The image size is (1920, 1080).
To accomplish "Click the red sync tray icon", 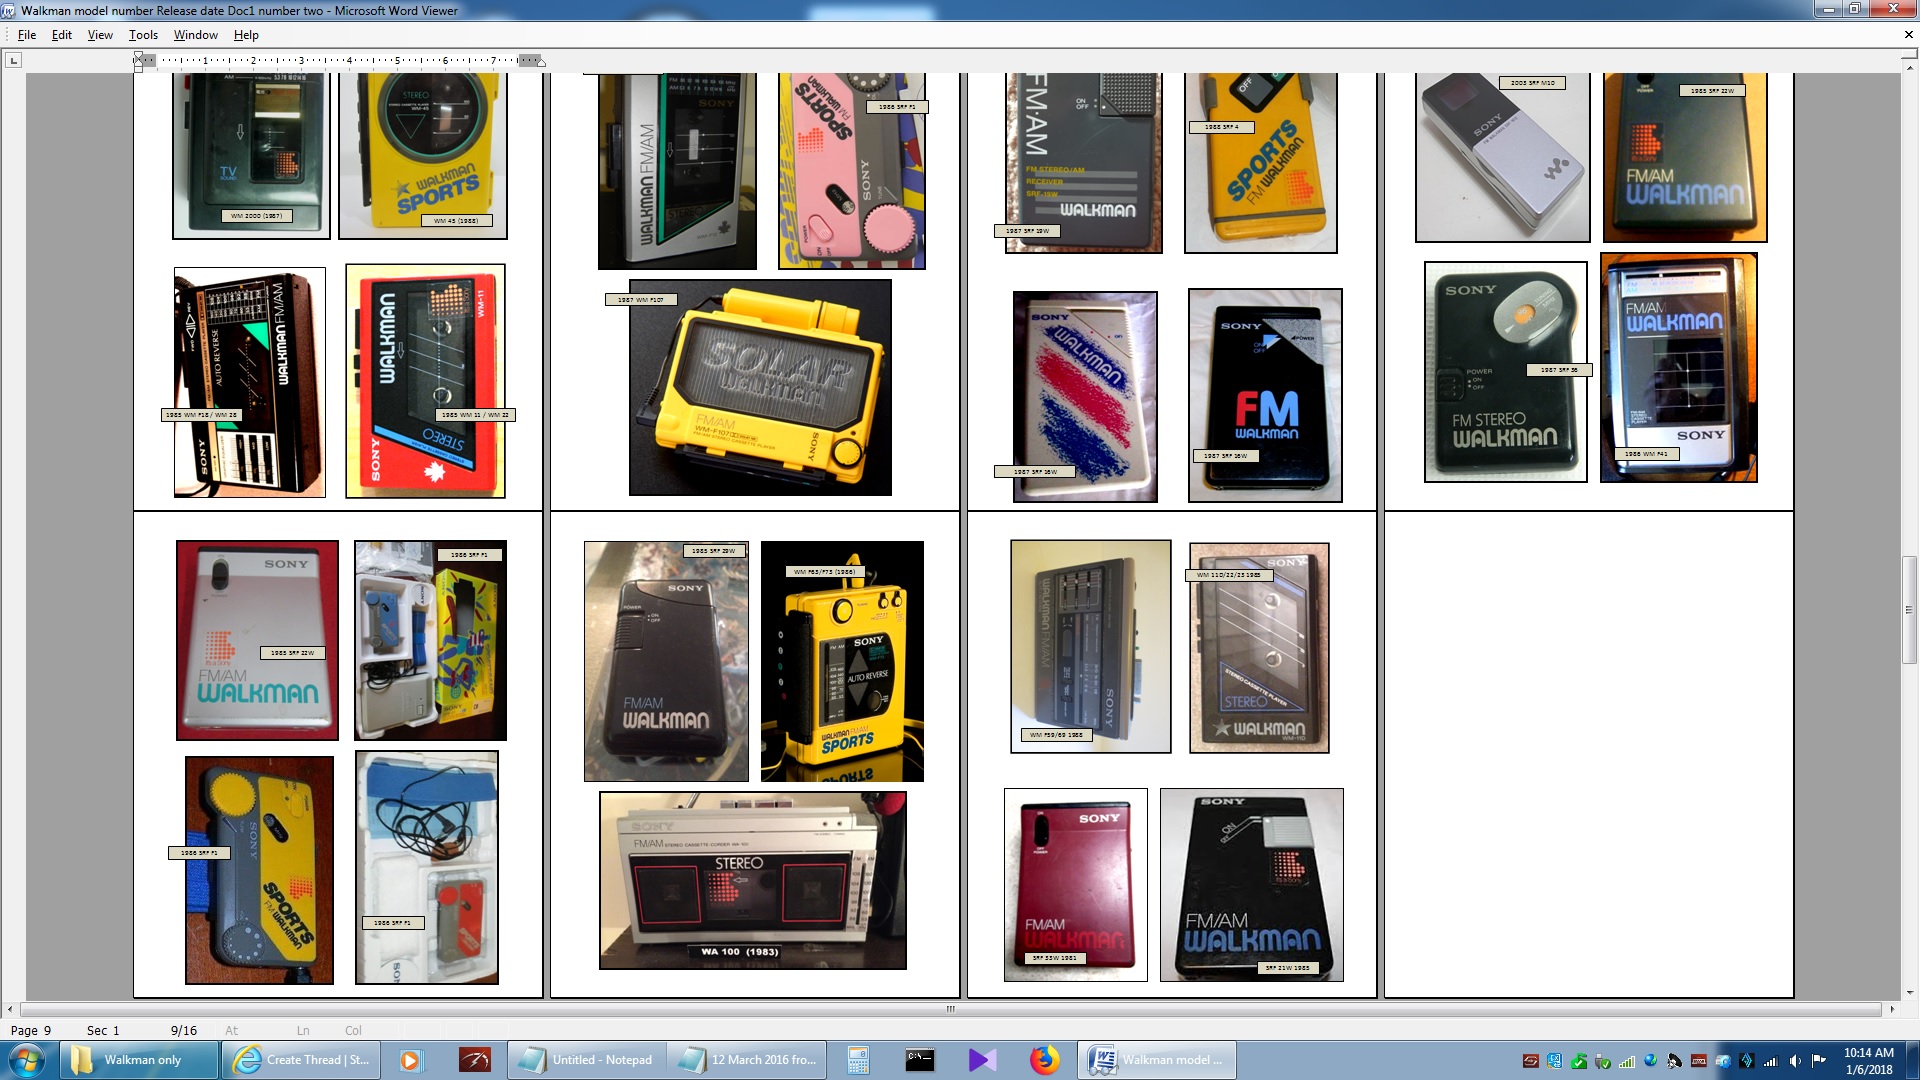I will [1530, 1061].
